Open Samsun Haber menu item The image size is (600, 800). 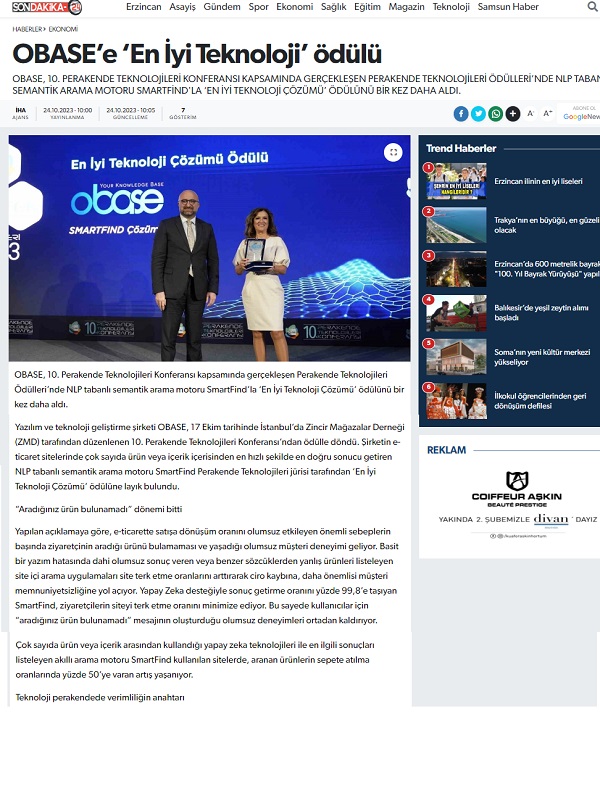click(x=508, y=7)
